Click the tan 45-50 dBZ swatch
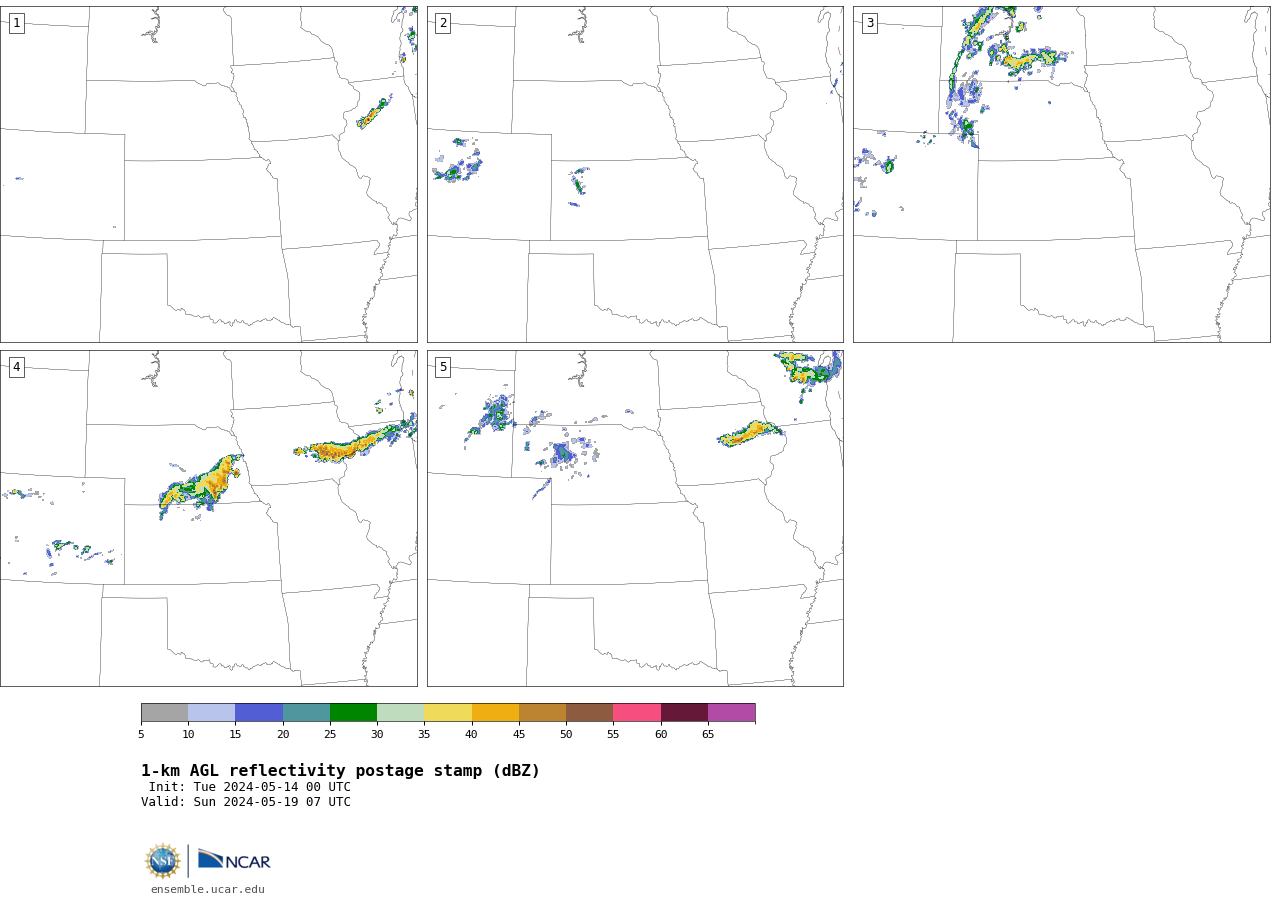 (542, 713)
